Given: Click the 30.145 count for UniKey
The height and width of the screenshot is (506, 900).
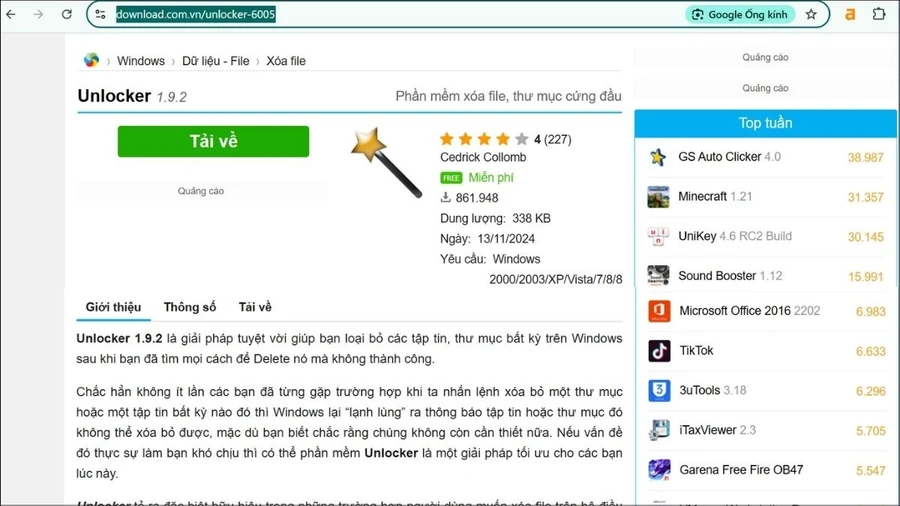Looking at the screenshot, I should pyautogui.click(x=866, y=237).
